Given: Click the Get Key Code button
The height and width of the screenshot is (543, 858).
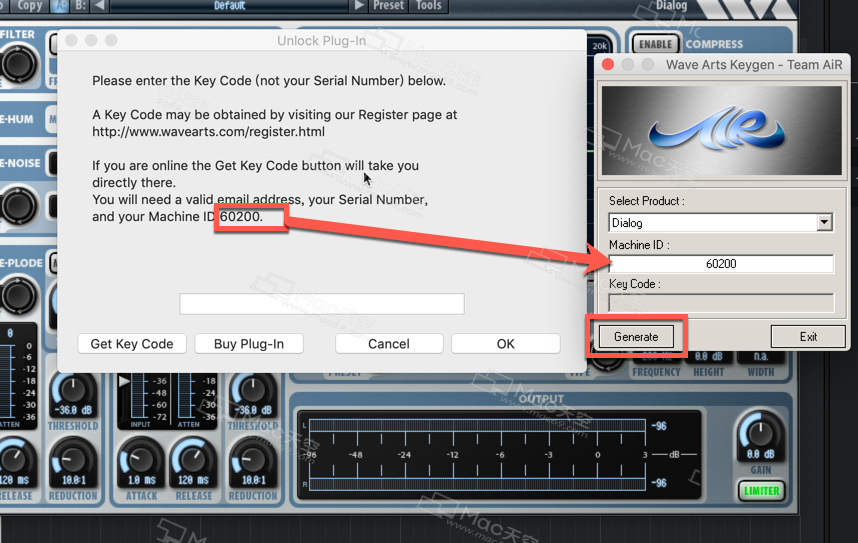Looking at the screenshot, I should click(132, 344).
